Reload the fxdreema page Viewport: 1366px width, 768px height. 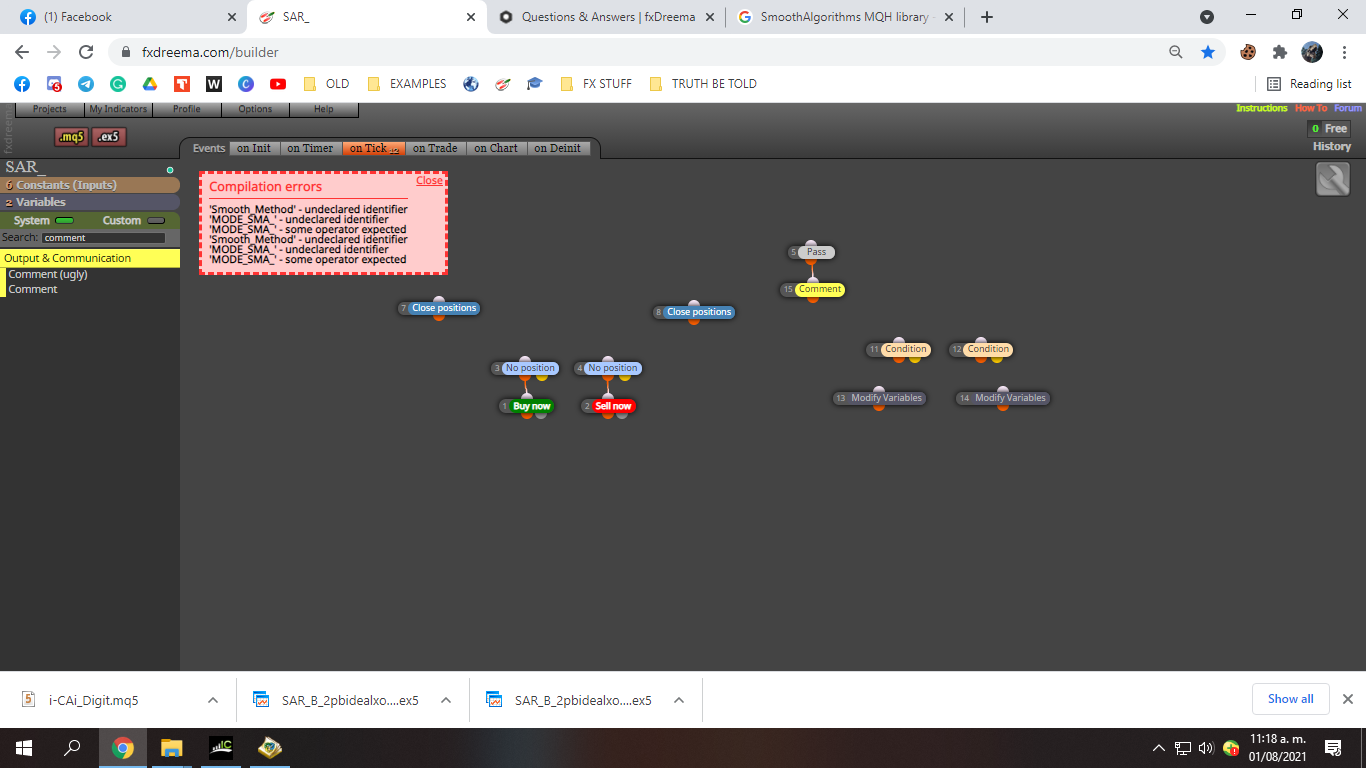click(86, 52)
